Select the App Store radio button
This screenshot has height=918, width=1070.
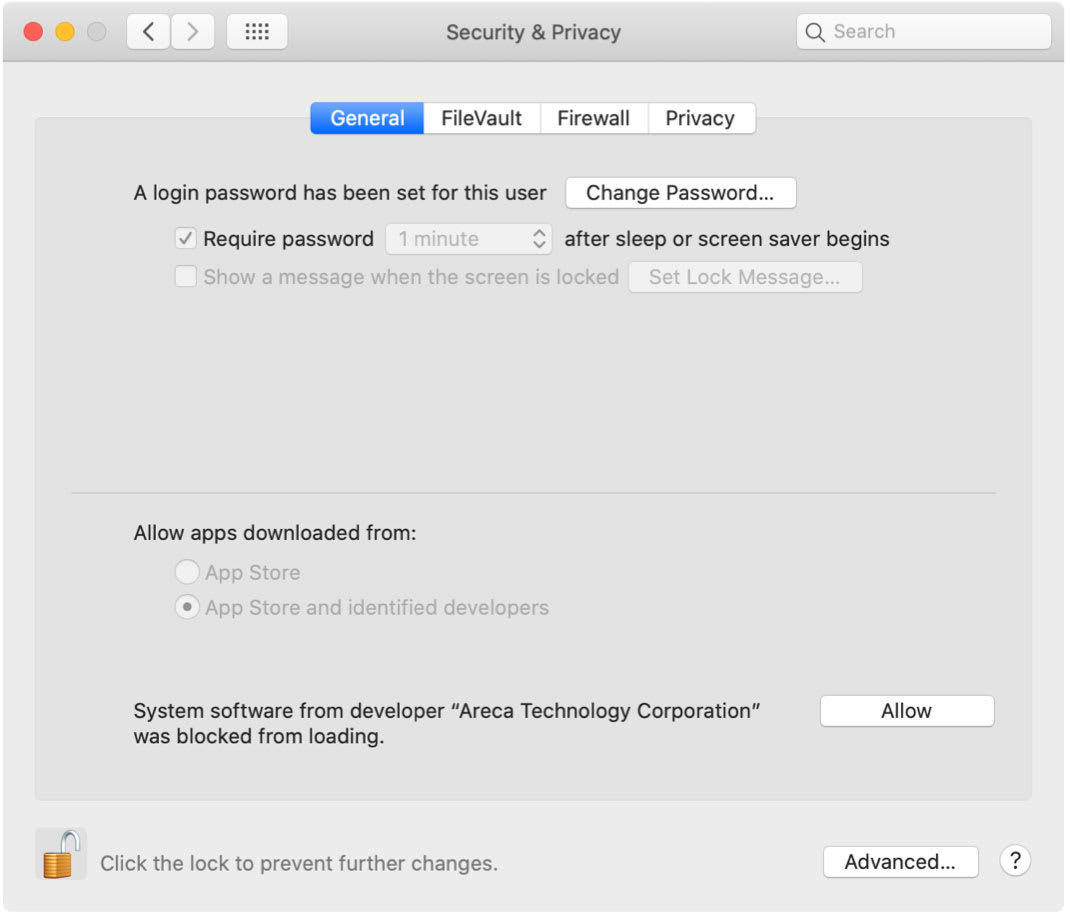[x=187, y=572]
